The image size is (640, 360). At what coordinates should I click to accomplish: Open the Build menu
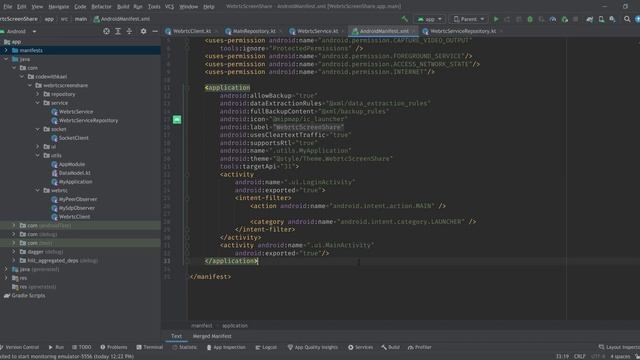(x=123, y=7)
